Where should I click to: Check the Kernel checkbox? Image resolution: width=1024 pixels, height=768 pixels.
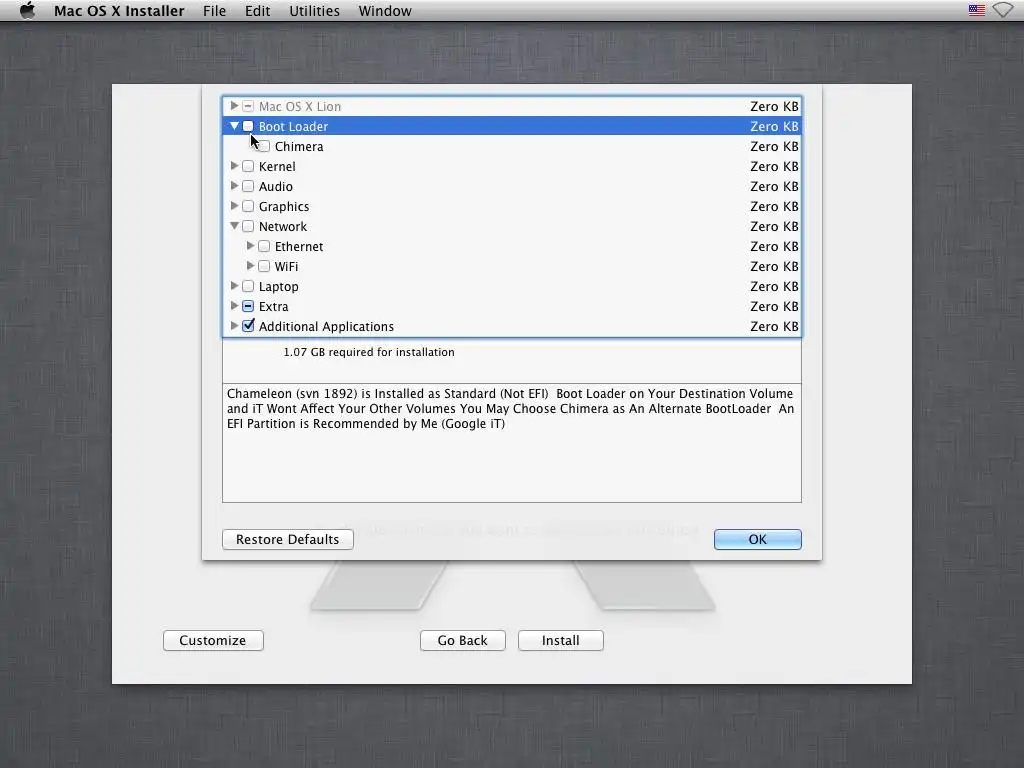point(248,167)
